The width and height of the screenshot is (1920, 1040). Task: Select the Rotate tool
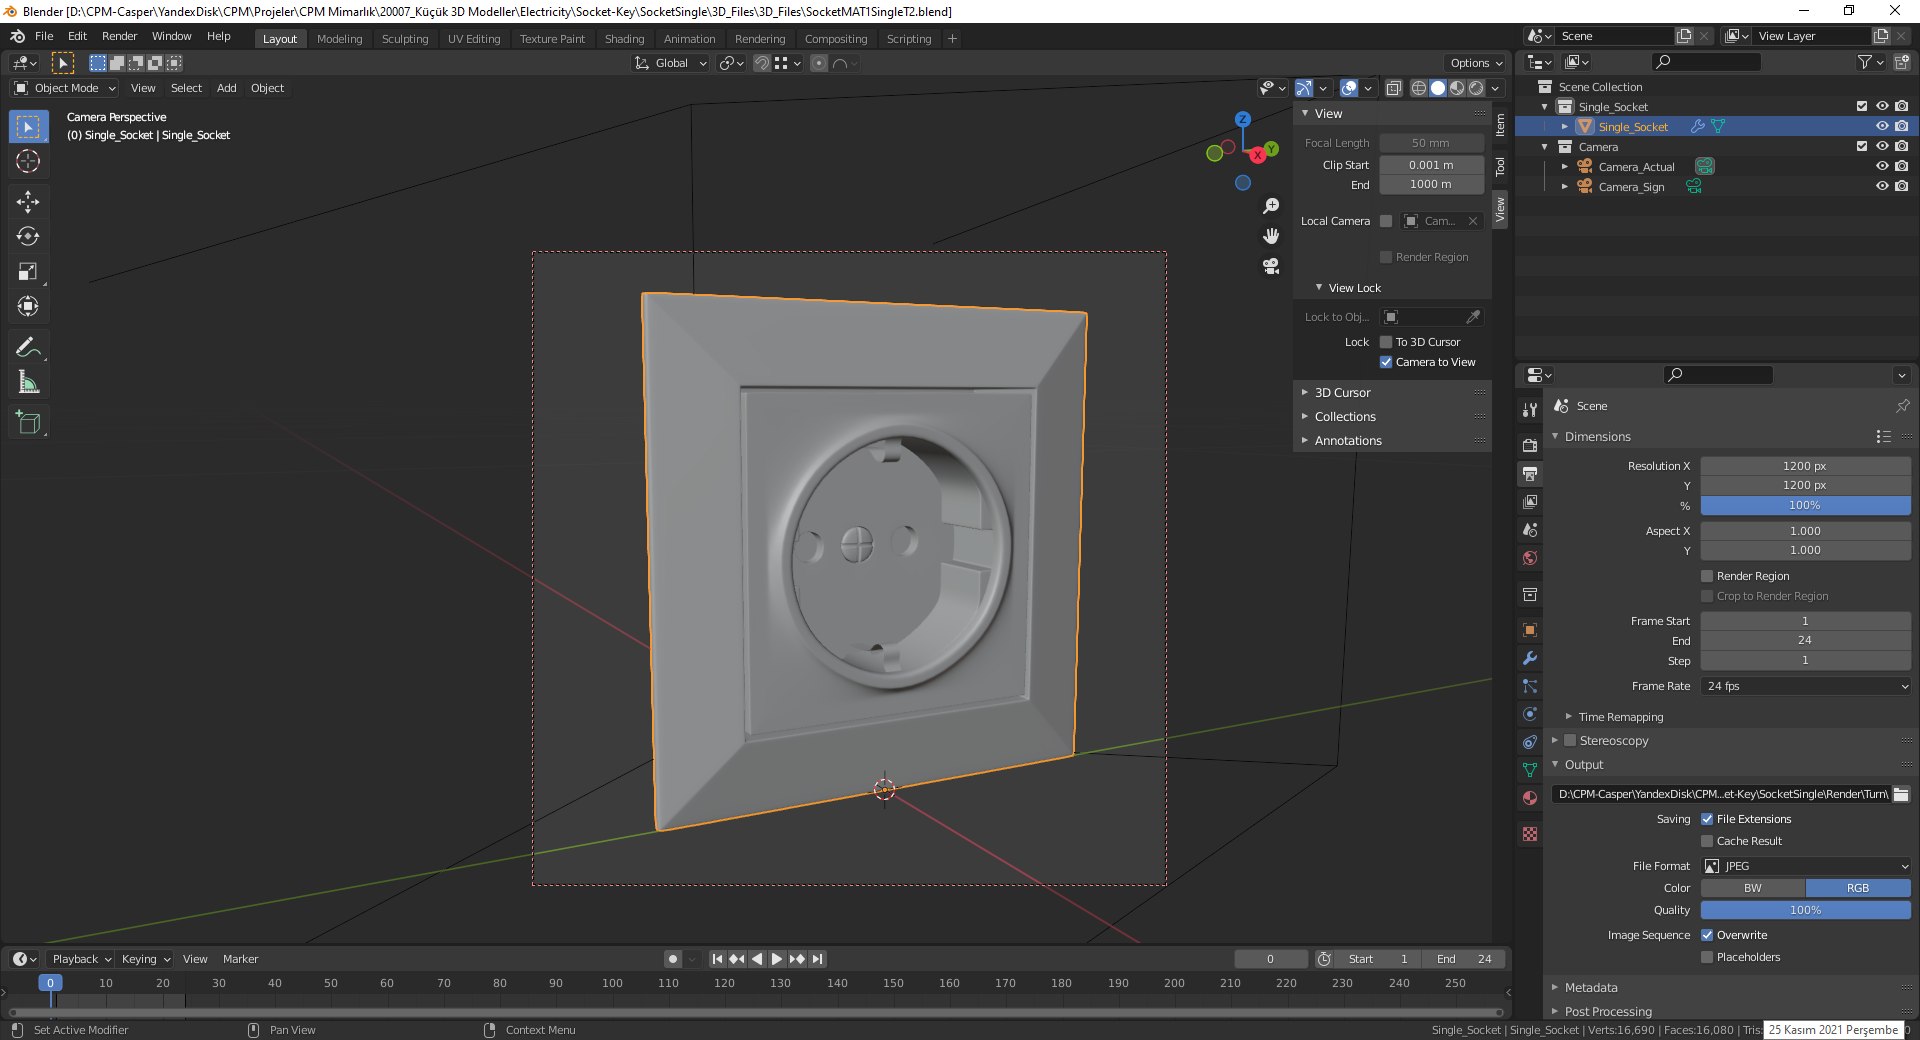pyautogui.click(x=28, y=237)
